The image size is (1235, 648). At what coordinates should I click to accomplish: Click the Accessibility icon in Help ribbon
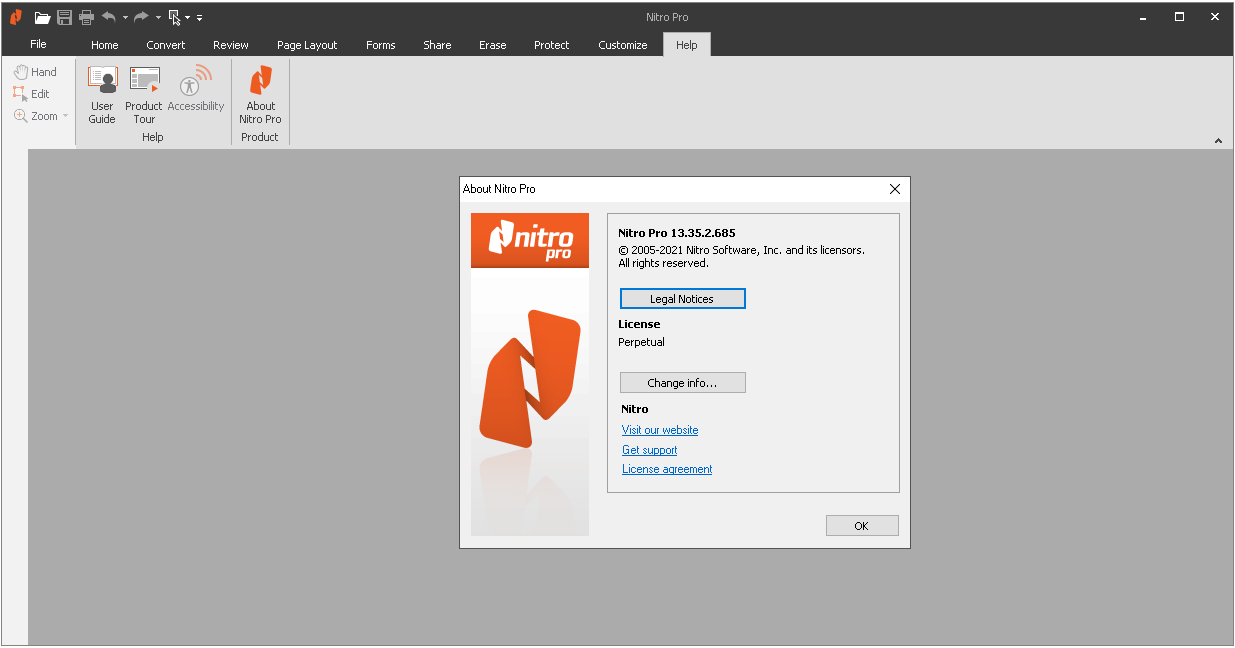[196, 90]
